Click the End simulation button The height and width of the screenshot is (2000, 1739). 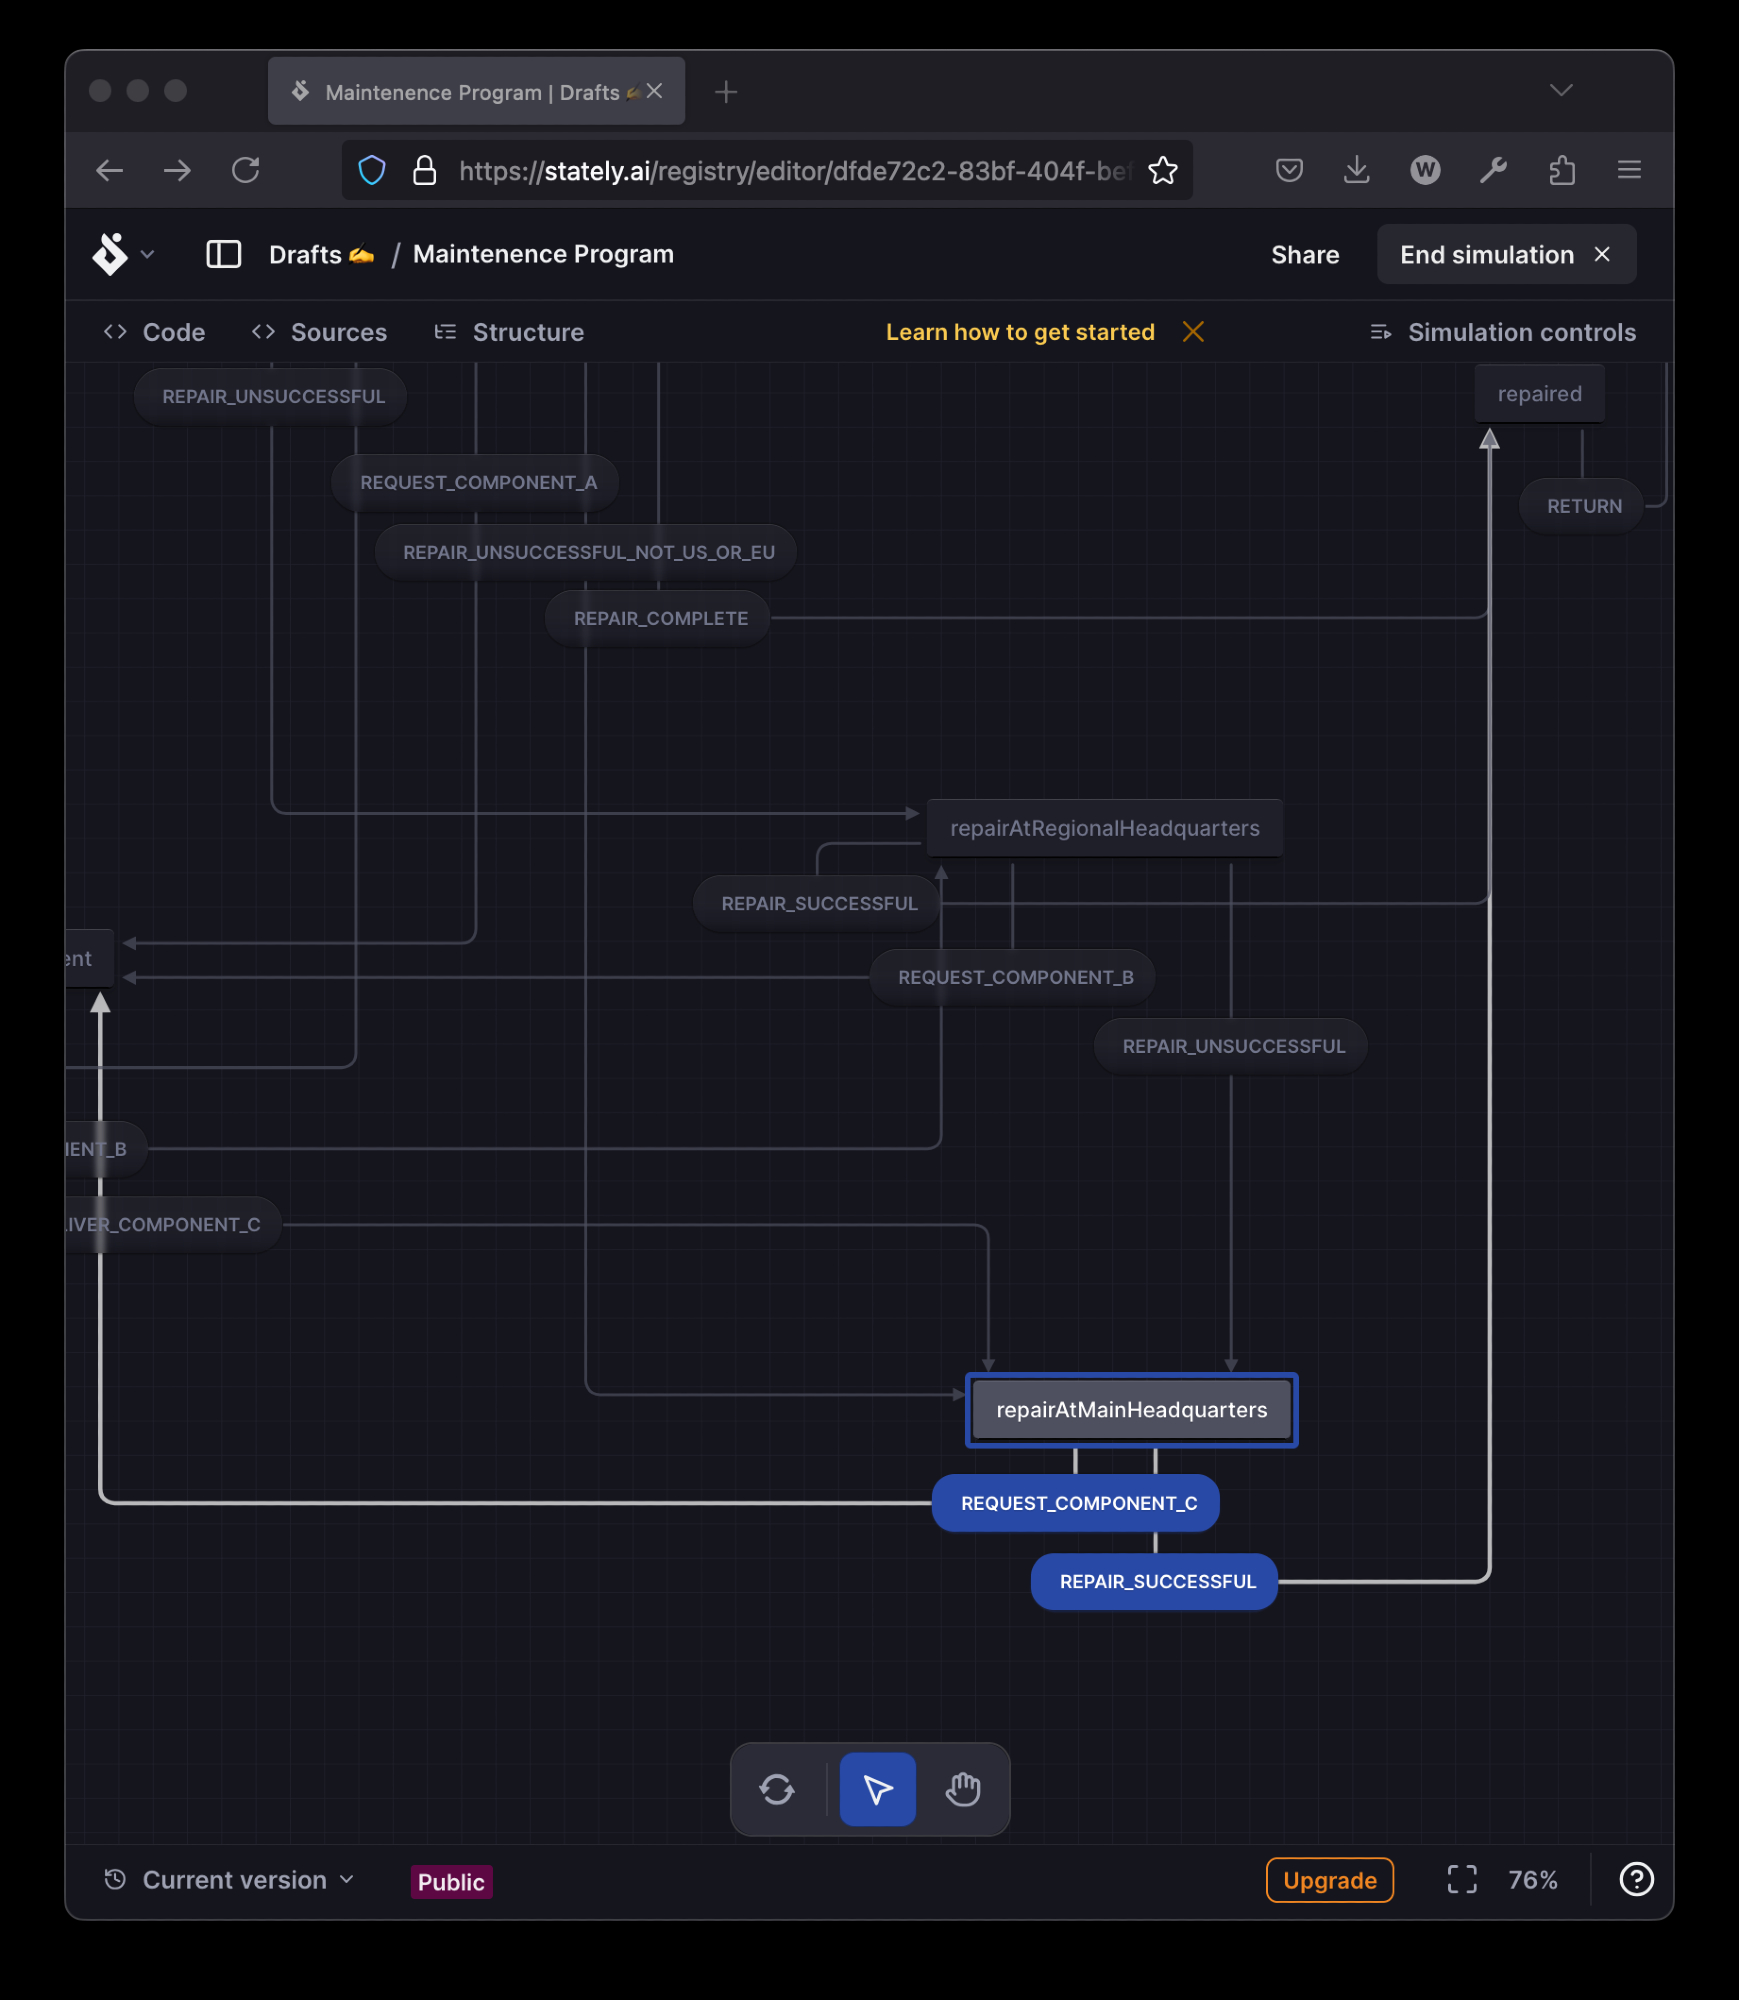(x=1505, y=255)
